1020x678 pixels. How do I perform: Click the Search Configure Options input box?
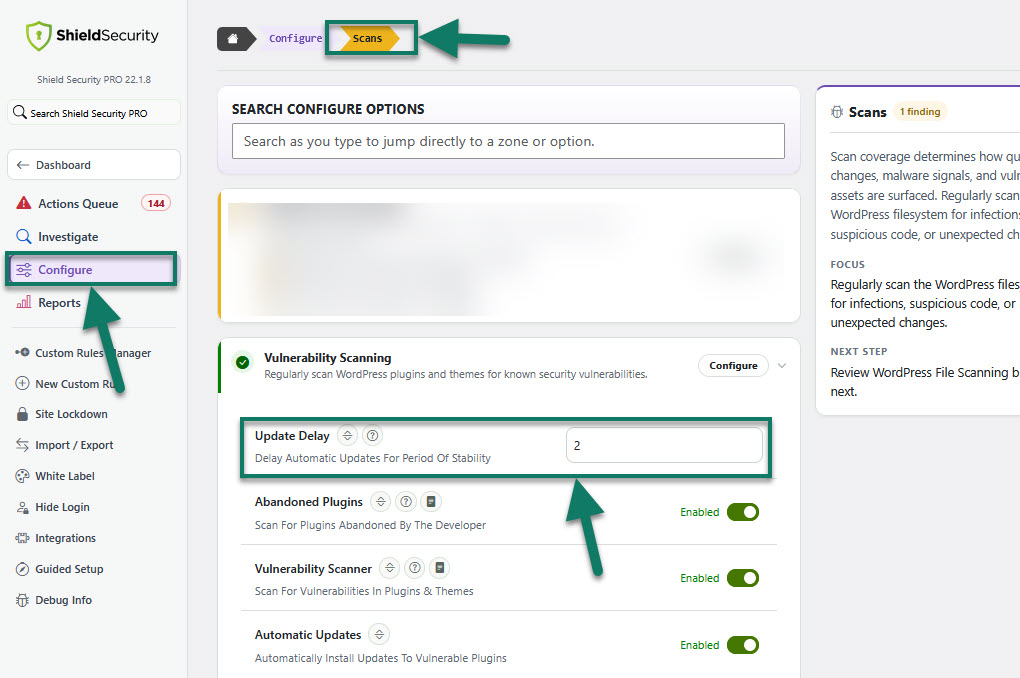click(x=508, y=141)
